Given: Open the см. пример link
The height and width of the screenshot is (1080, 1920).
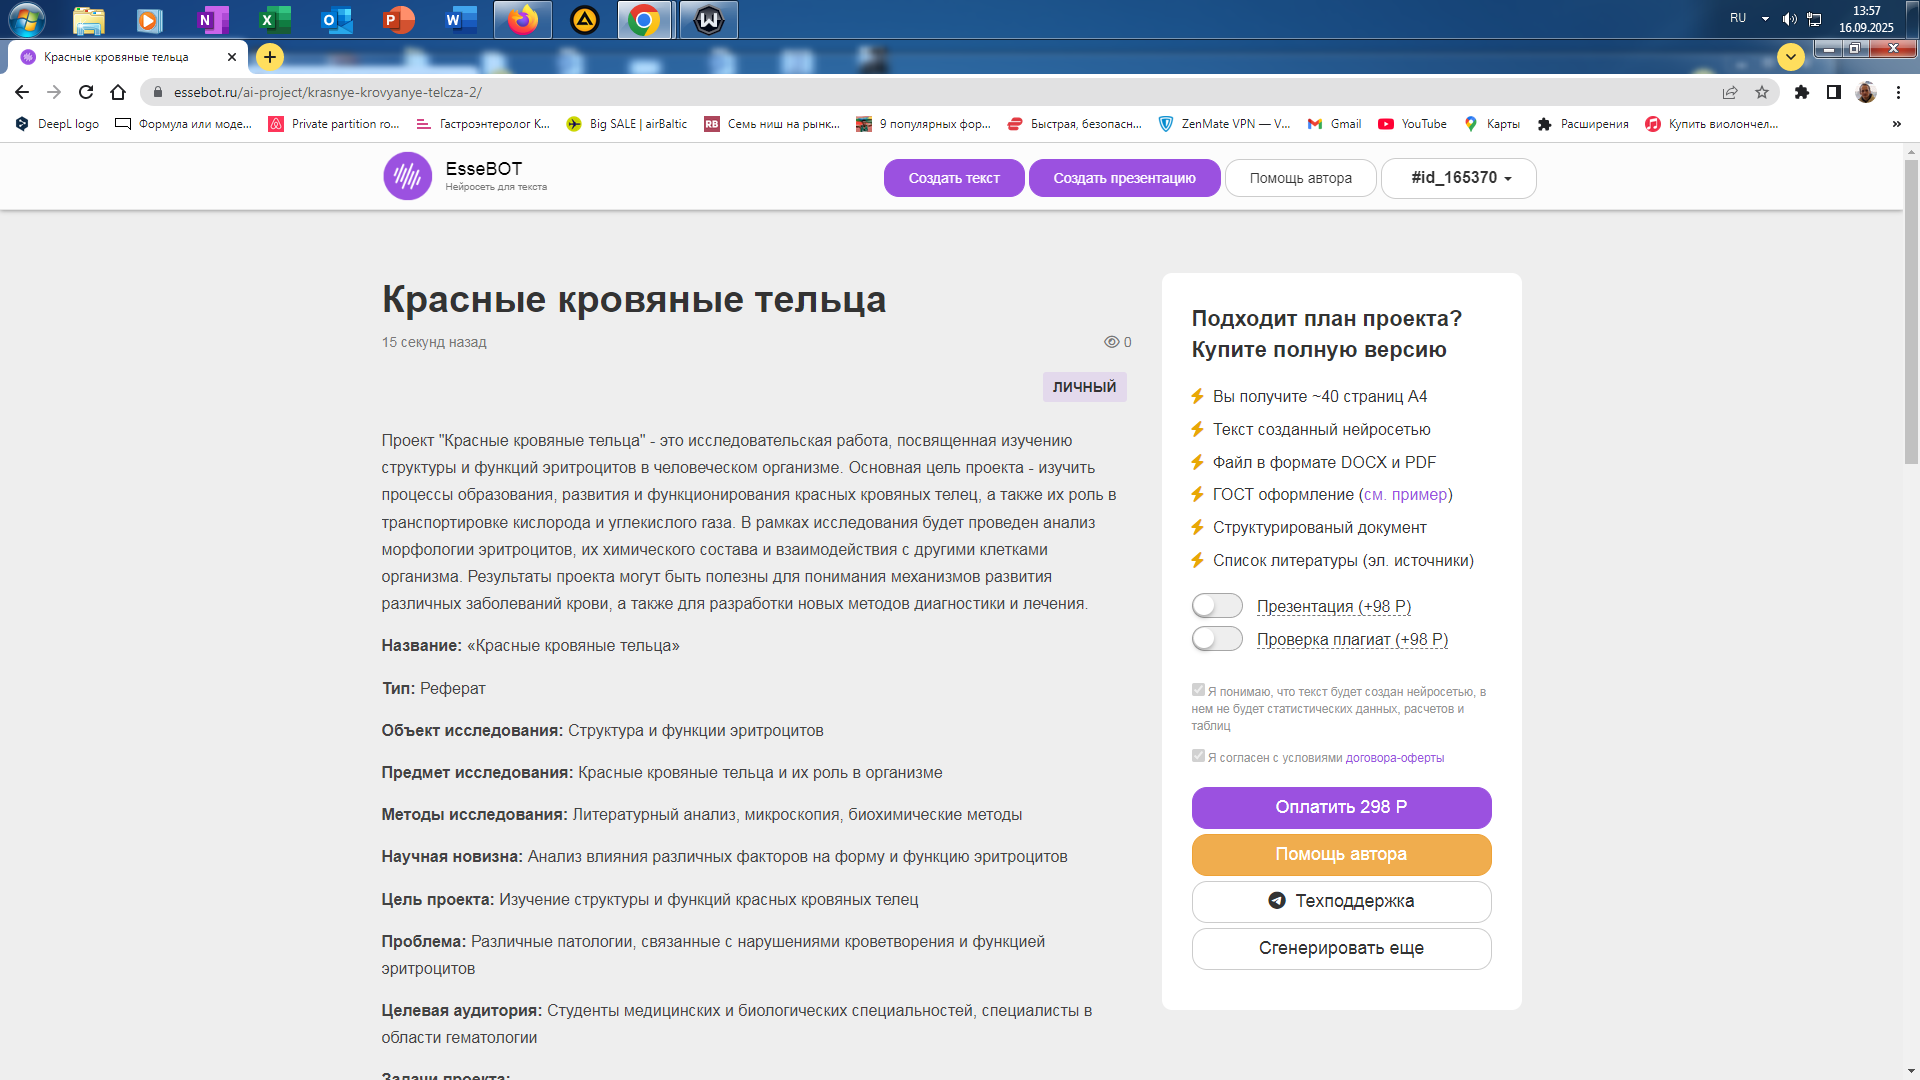Looking at the screenshot, I should [x=1405, y=494].
